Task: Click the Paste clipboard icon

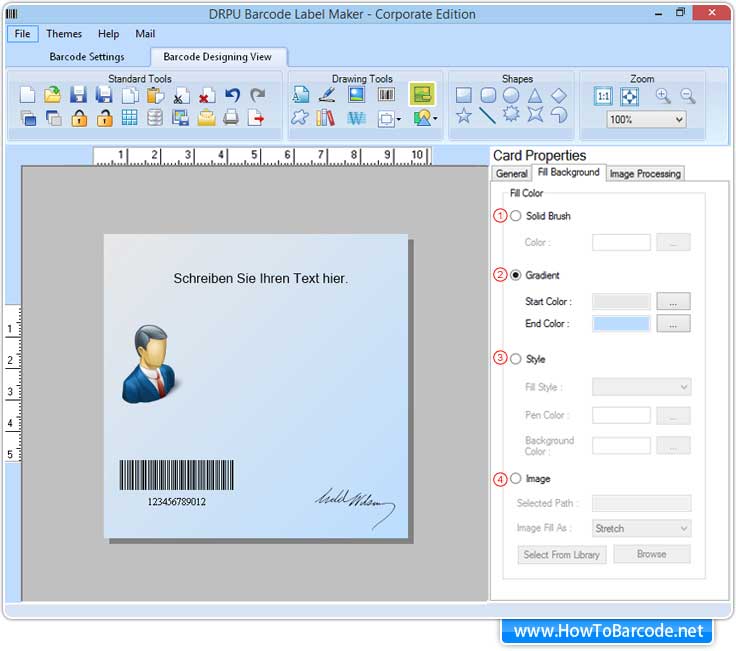Action: [x=155, y=95]
